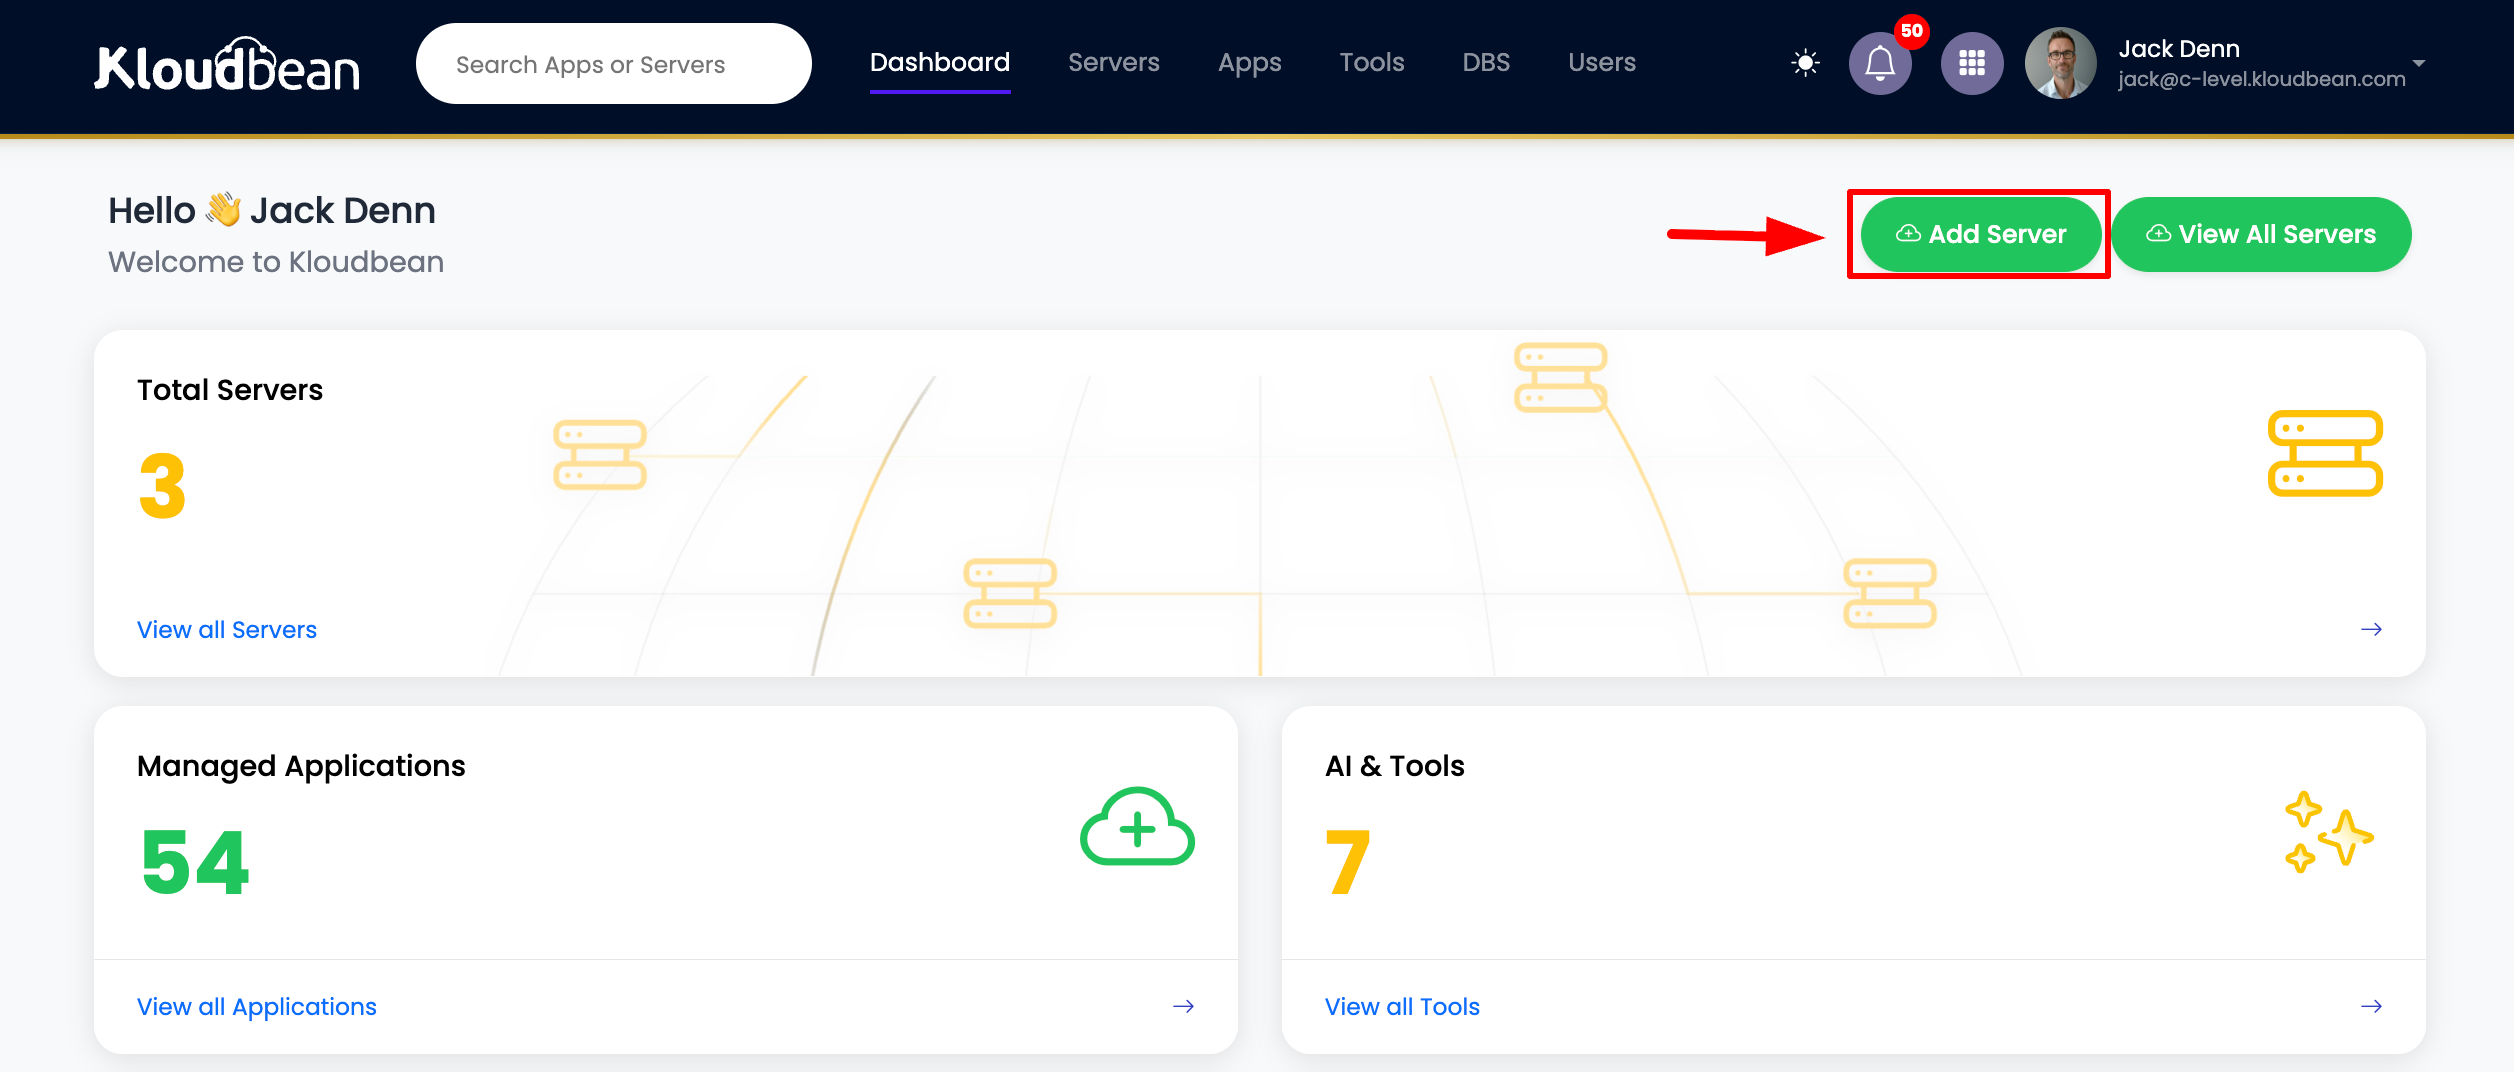The image size is (2514, 1072).
Task: Click Jack Denn's profile avatar
Action: coord(2060,63)
